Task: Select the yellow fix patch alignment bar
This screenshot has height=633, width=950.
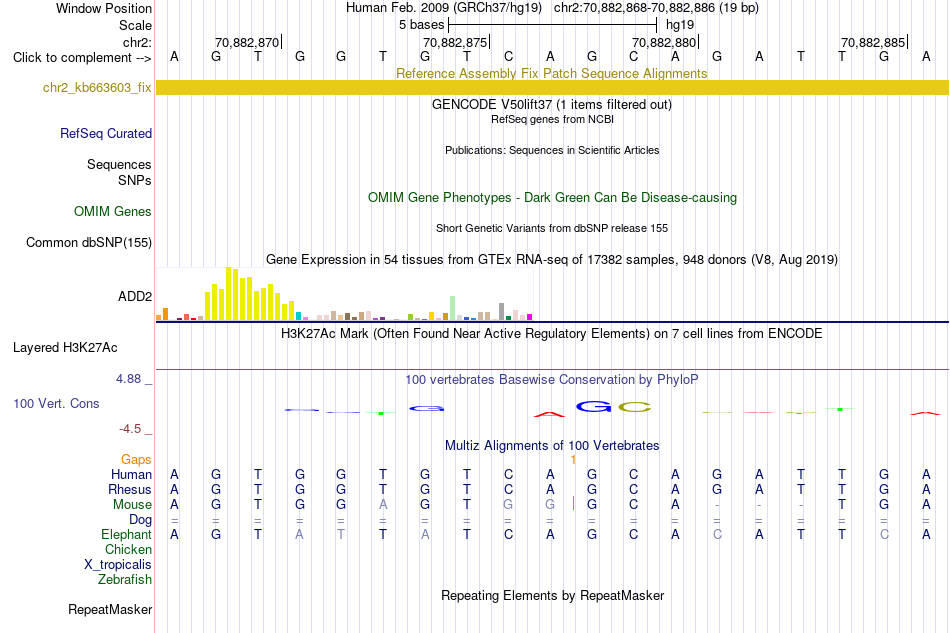Action: coord(552,87)
